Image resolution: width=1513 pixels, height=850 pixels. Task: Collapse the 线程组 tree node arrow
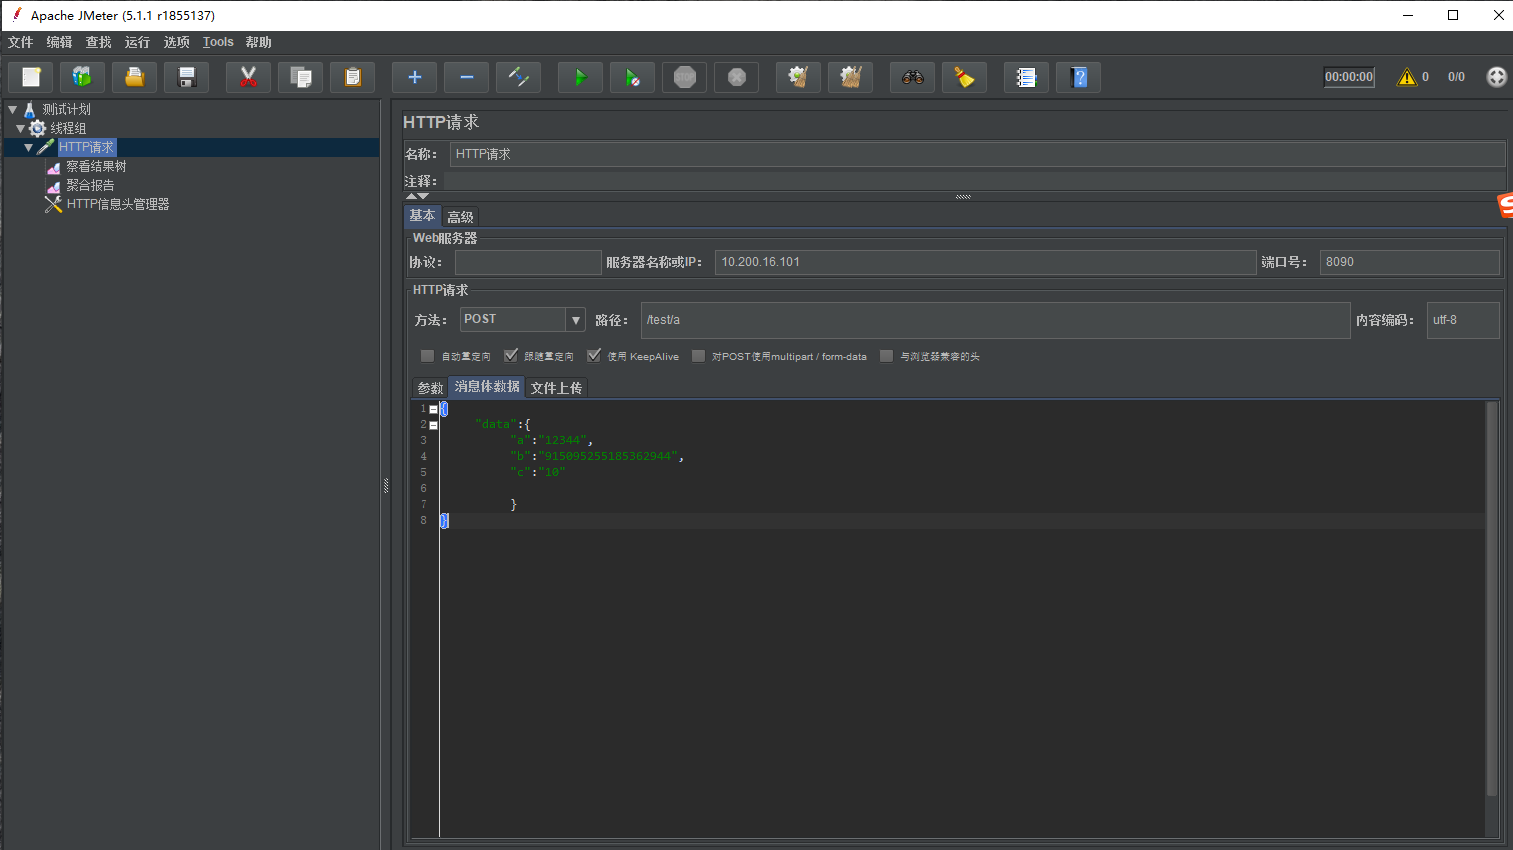pos(20,128)
